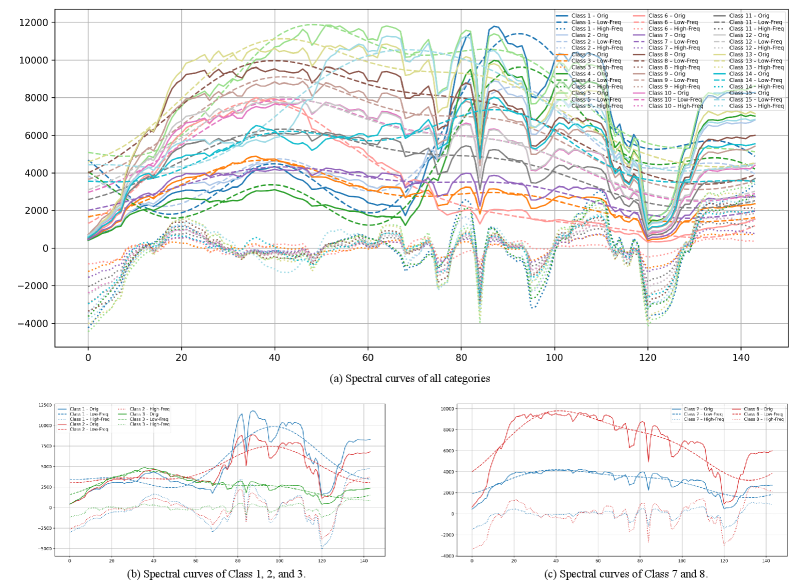Screen dimensions: 797x583
Task: Click 'Class 12 – High-Freq' in chart (a) legend
Action: [x=756, y=48]
